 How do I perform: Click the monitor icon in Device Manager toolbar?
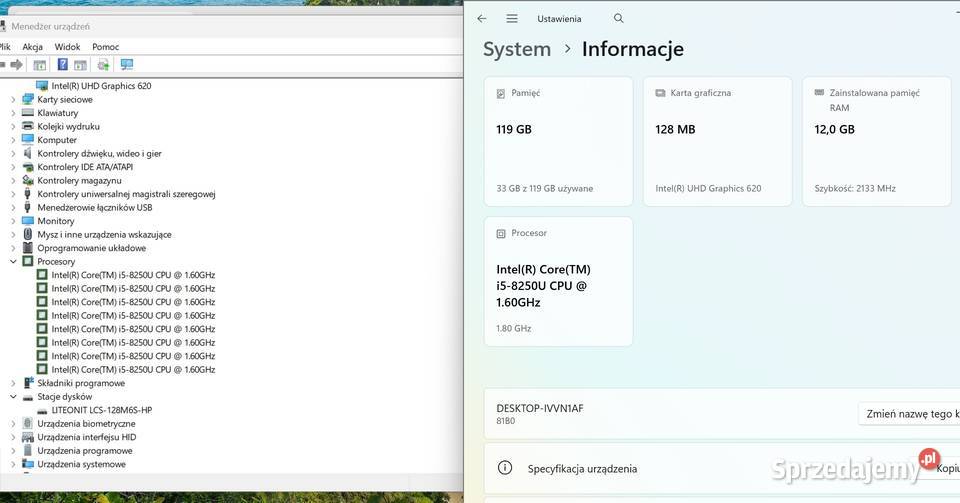click(127, 64)
